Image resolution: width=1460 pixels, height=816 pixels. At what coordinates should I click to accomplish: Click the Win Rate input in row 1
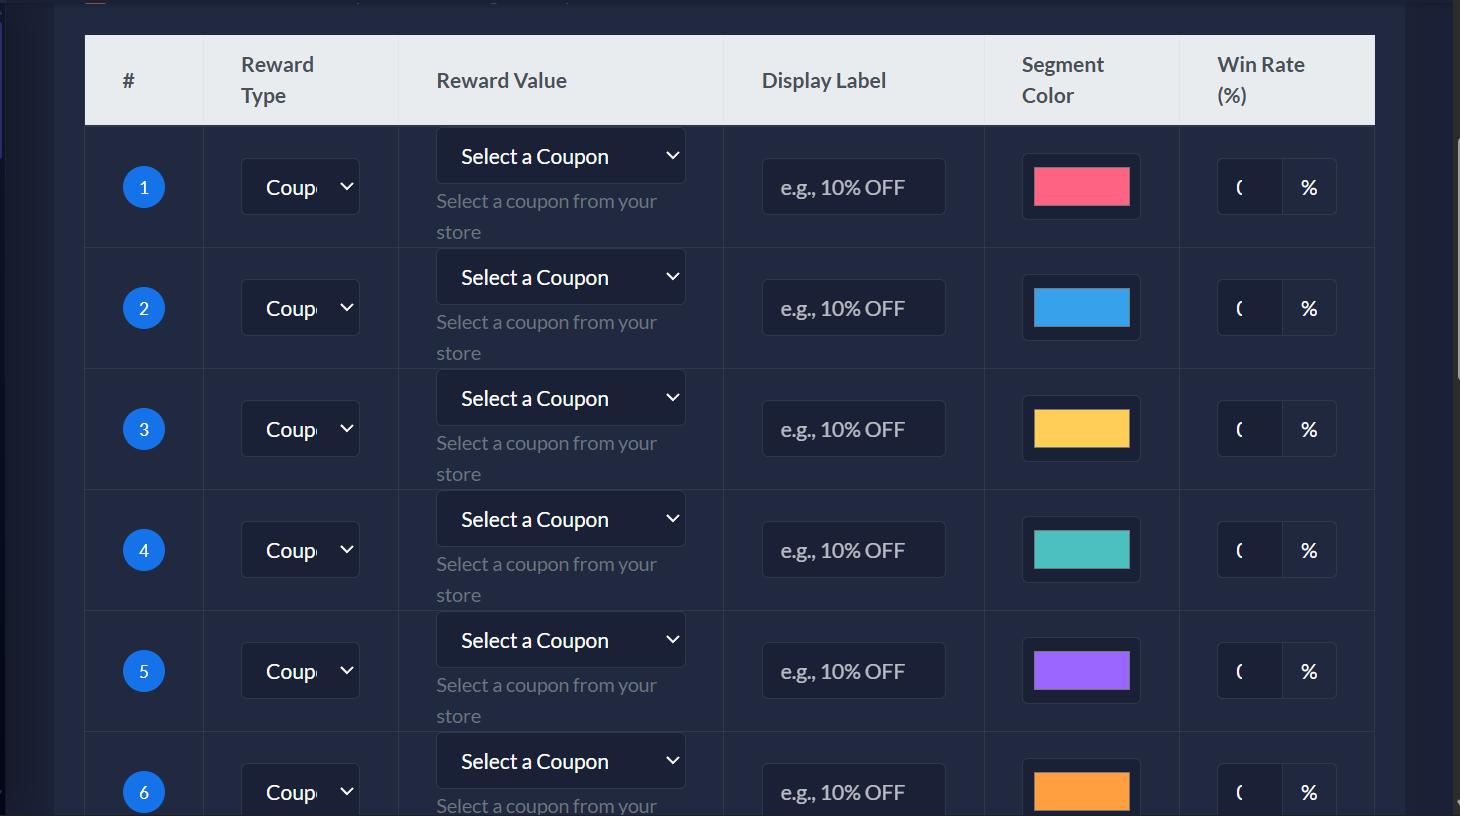pos(1250,187)
